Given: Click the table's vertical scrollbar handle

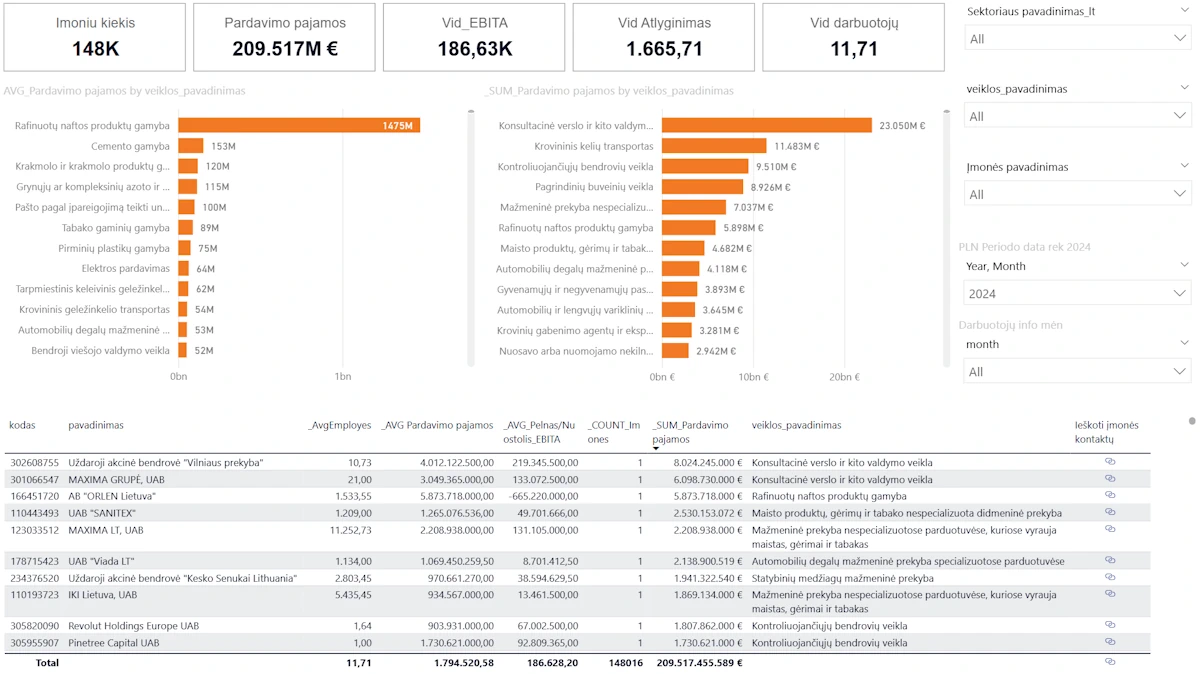Looking at the screenshot, I should [x=1192, y=421].
